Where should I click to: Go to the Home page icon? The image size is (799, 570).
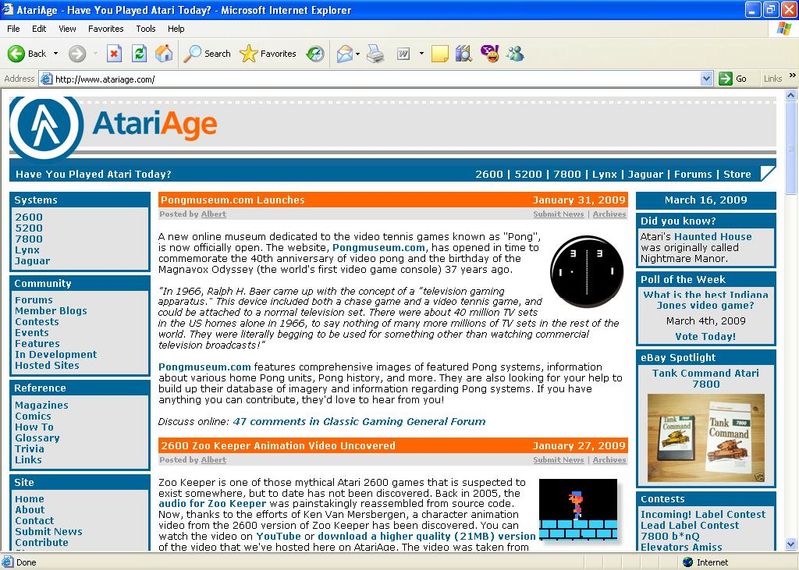tap(164, 53)
